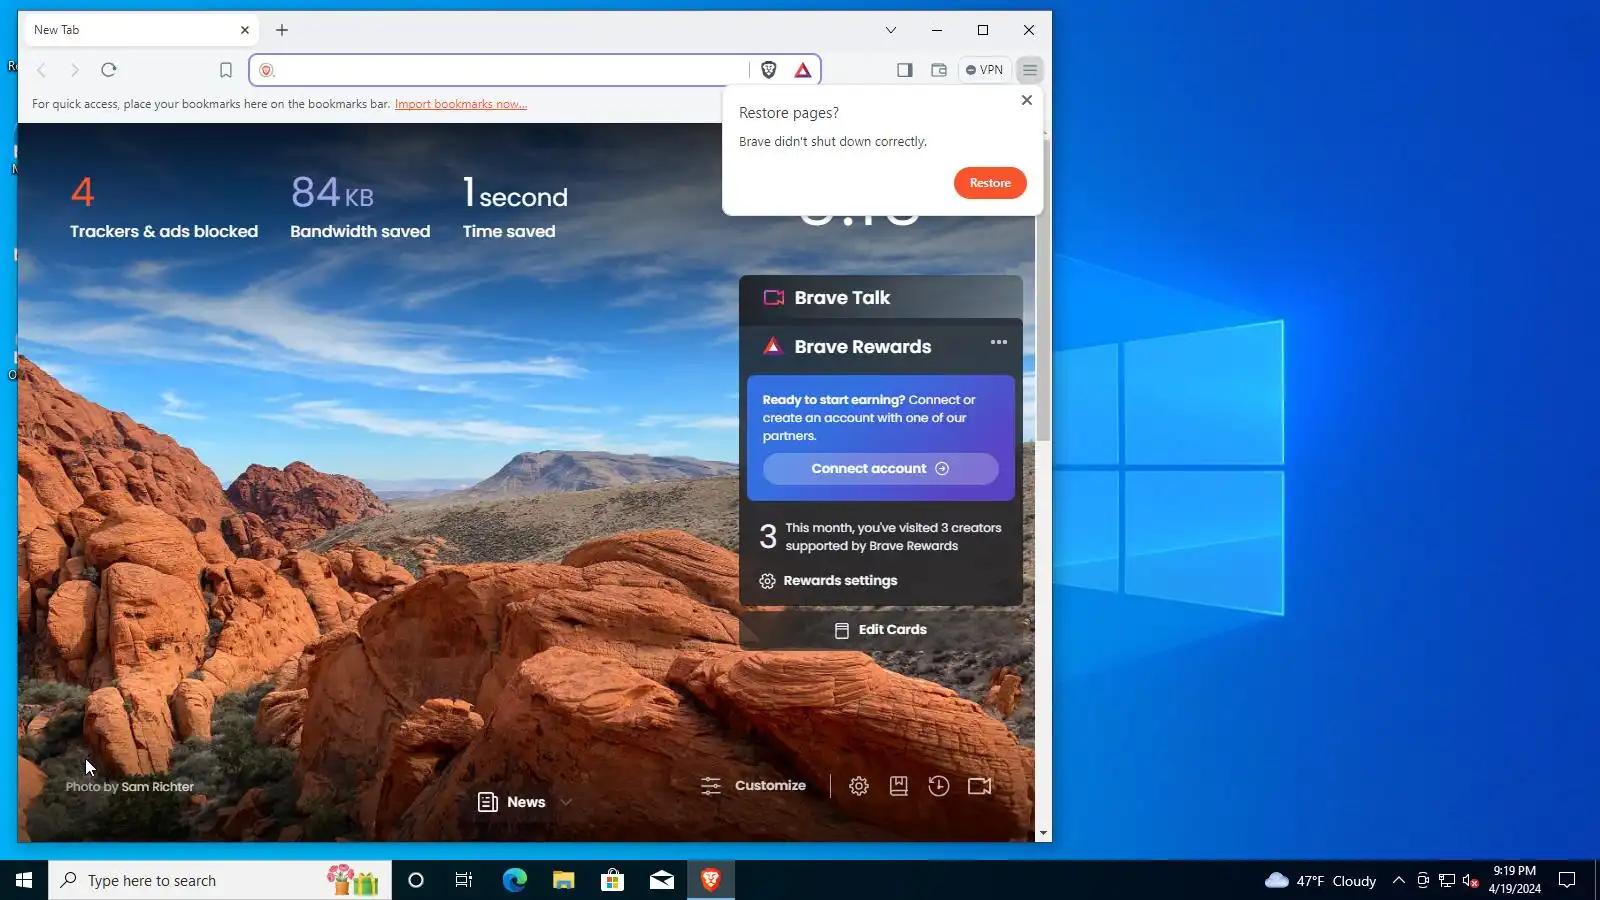Open new tab with plus button

(282, 30)
